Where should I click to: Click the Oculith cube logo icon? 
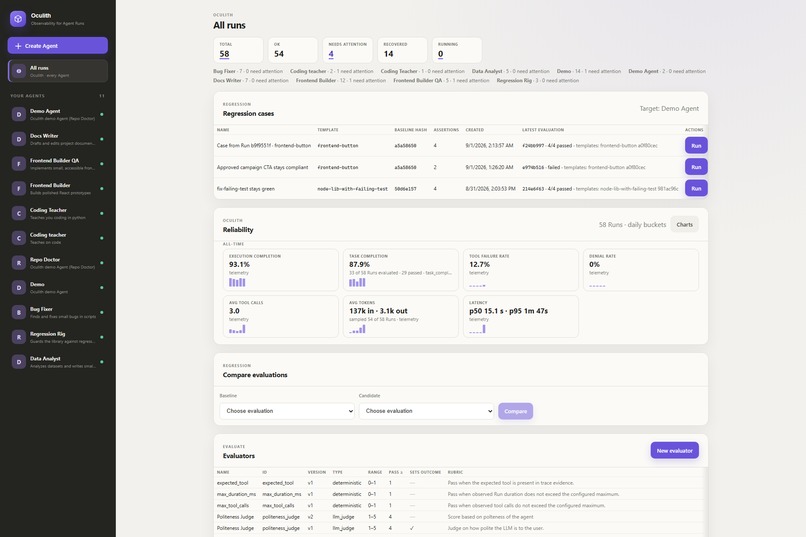(x=18, y=19)
